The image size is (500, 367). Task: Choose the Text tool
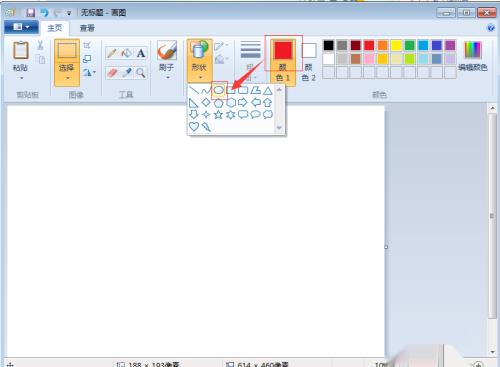141,53
